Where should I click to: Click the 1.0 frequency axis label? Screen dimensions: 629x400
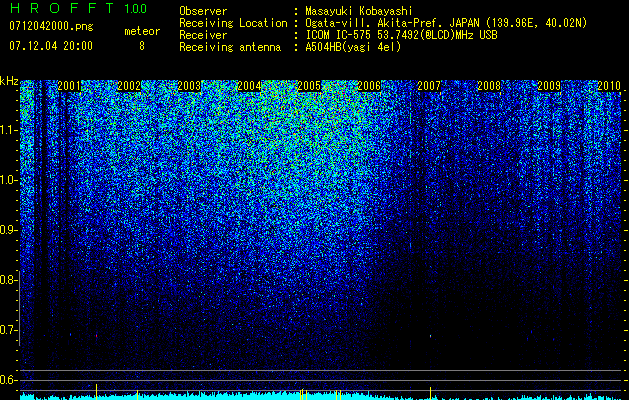[8, 181]
